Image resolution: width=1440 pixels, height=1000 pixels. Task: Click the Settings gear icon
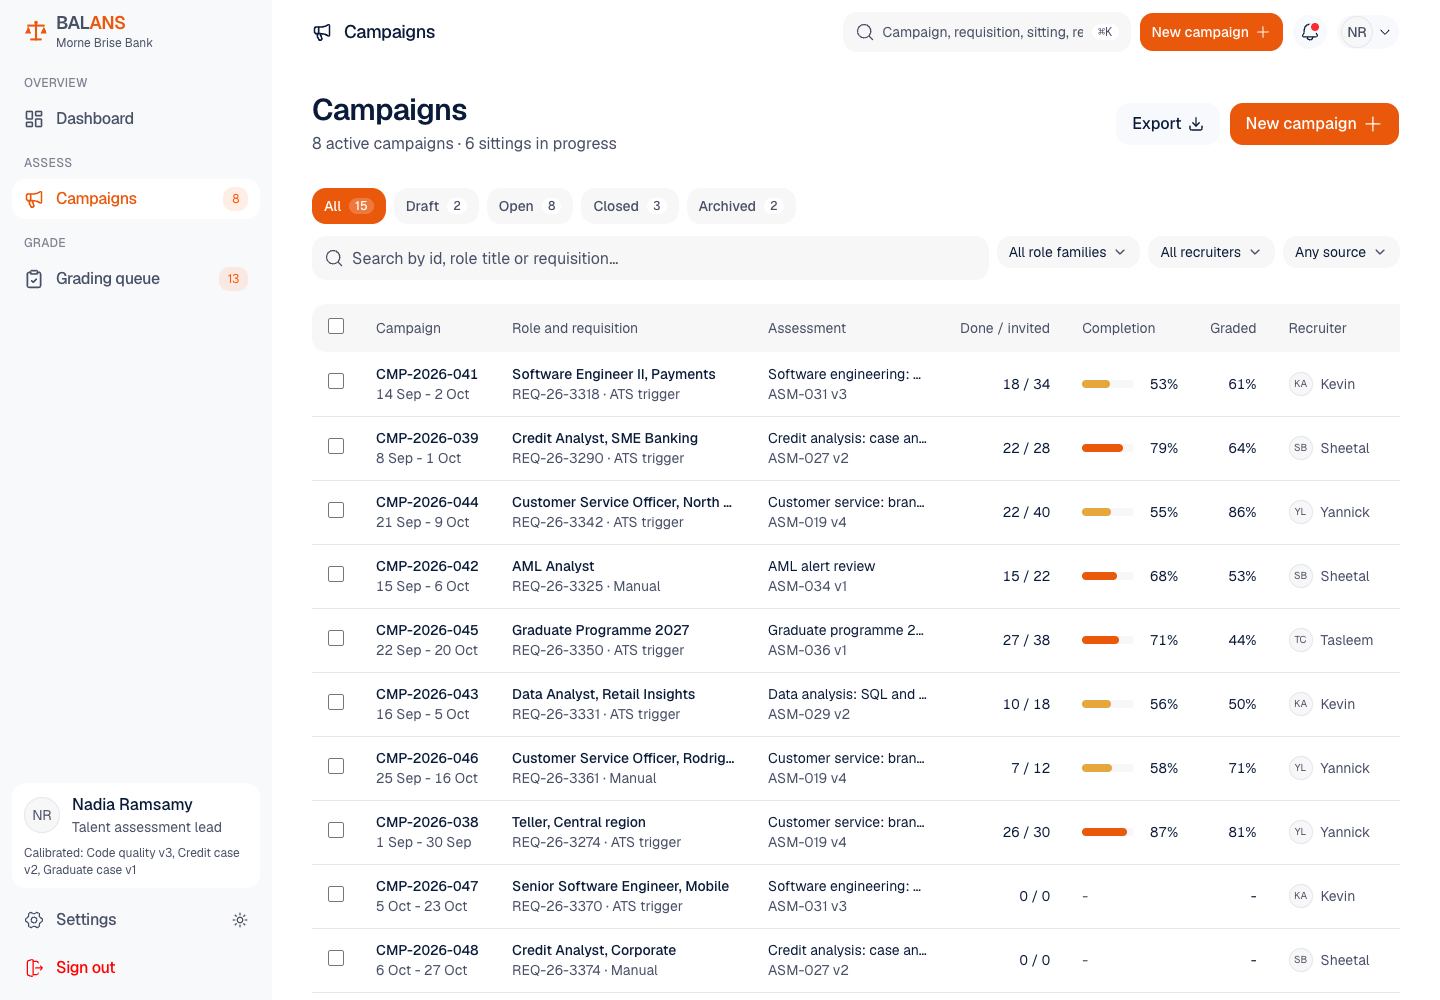(x=34, y=920)
